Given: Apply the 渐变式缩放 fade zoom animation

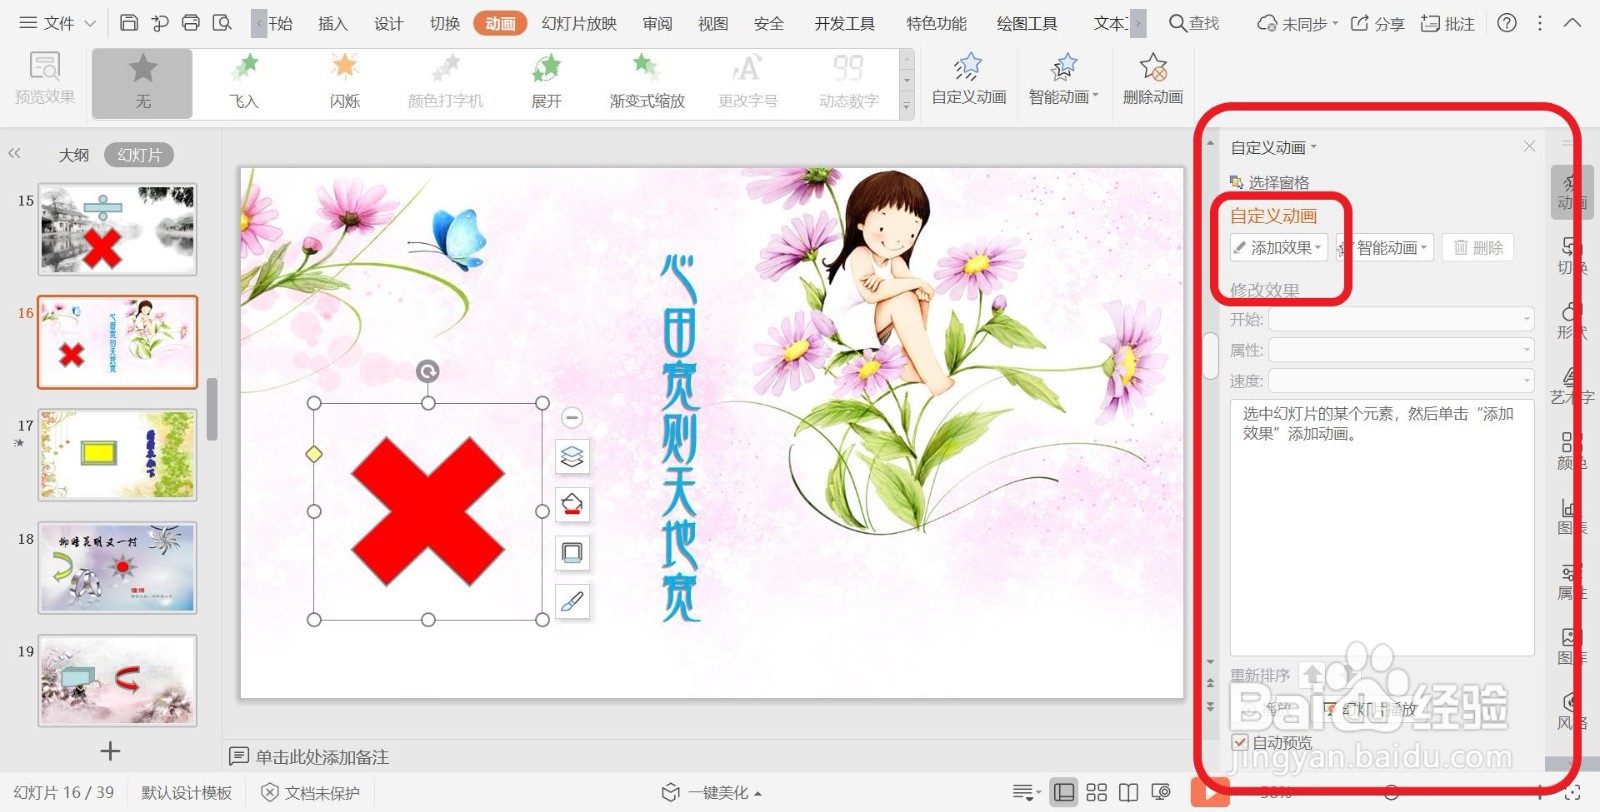Looking at the screenshot, I should click(647, 84).
